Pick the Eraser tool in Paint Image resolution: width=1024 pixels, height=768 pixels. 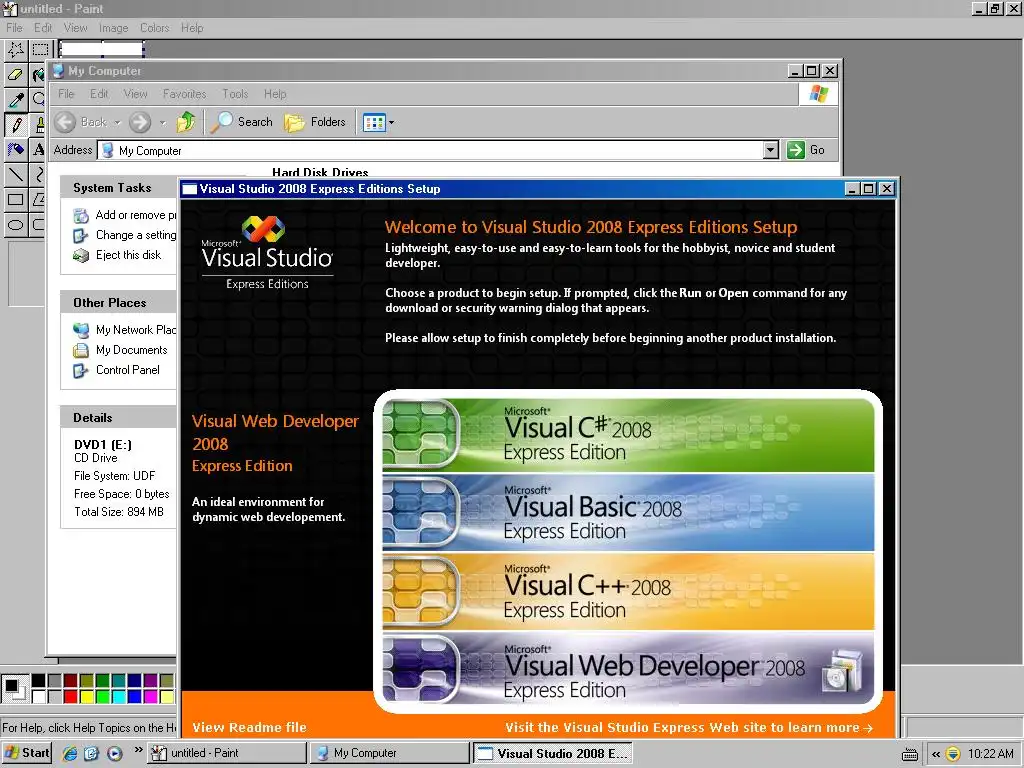16,74
